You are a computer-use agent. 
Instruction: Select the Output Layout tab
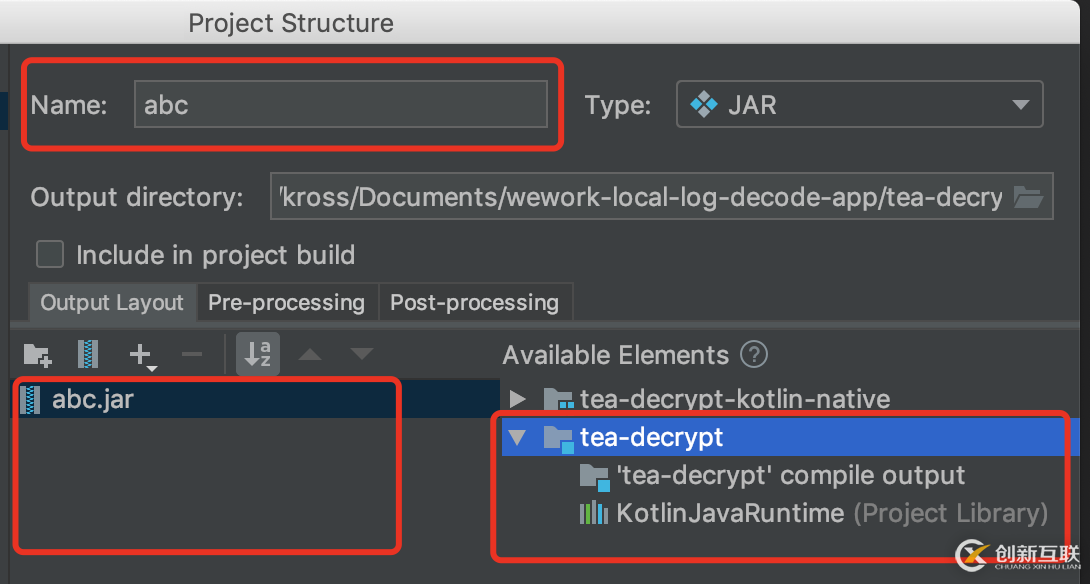click(x=112, y=302)
